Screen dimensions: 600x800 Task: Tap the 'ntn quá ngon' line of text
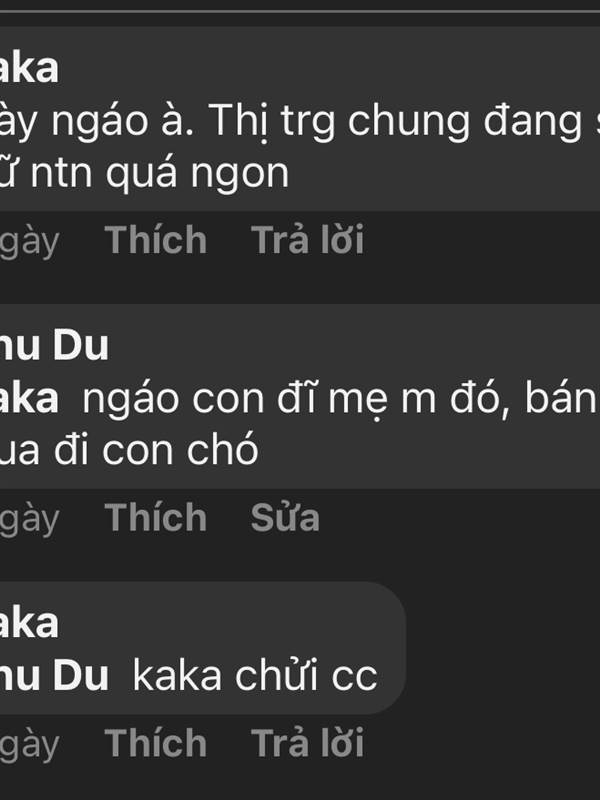pos(144,173)
